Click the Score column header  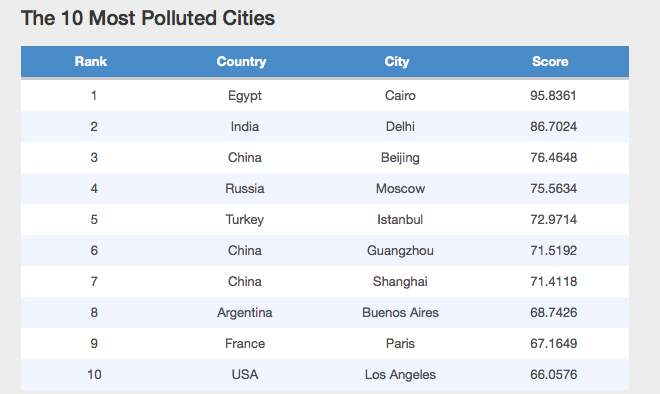550,61
